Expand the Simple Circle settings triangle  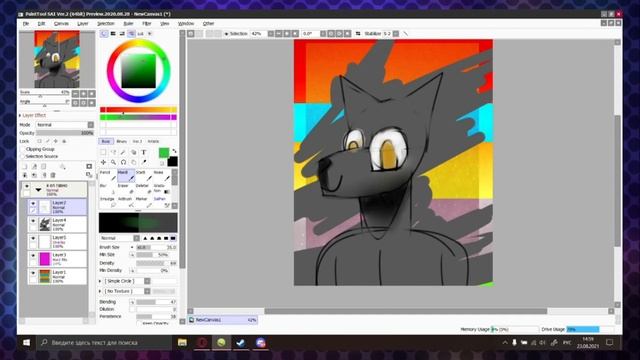(x=100, y=281)
